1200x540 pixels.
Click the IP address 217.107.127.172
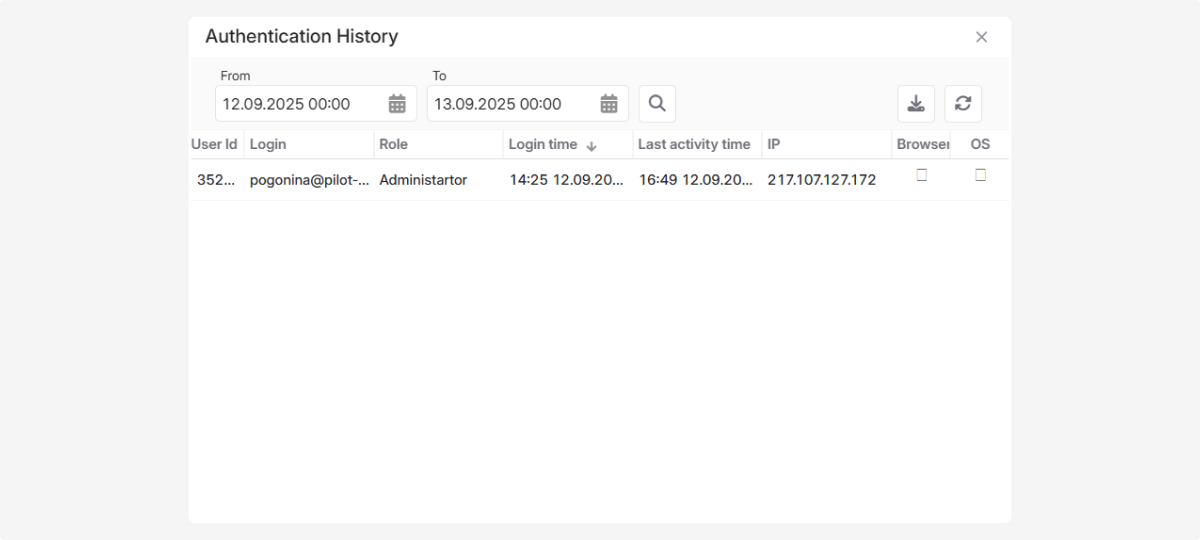point(821,180)
